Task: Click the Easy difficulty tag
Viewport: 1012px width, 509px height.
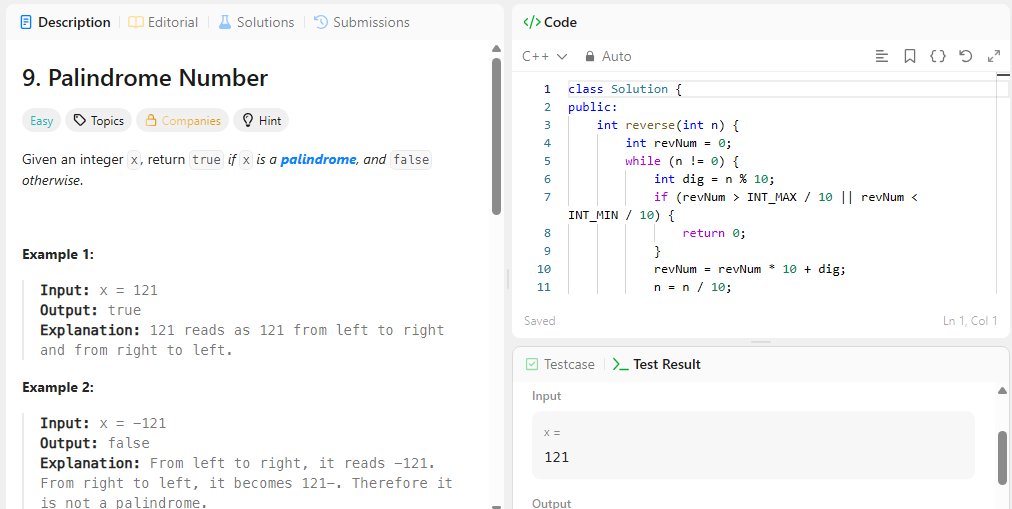Action: click(41, 121)
